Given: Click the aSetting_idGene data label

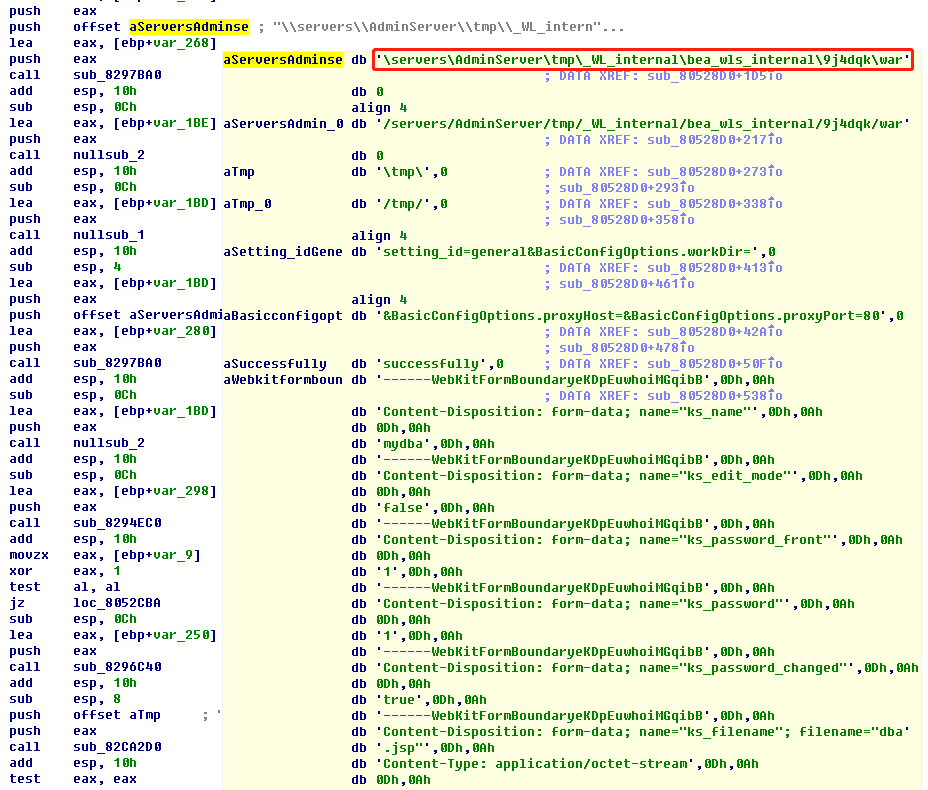Looking at the screenshot, I should (283, 251).
